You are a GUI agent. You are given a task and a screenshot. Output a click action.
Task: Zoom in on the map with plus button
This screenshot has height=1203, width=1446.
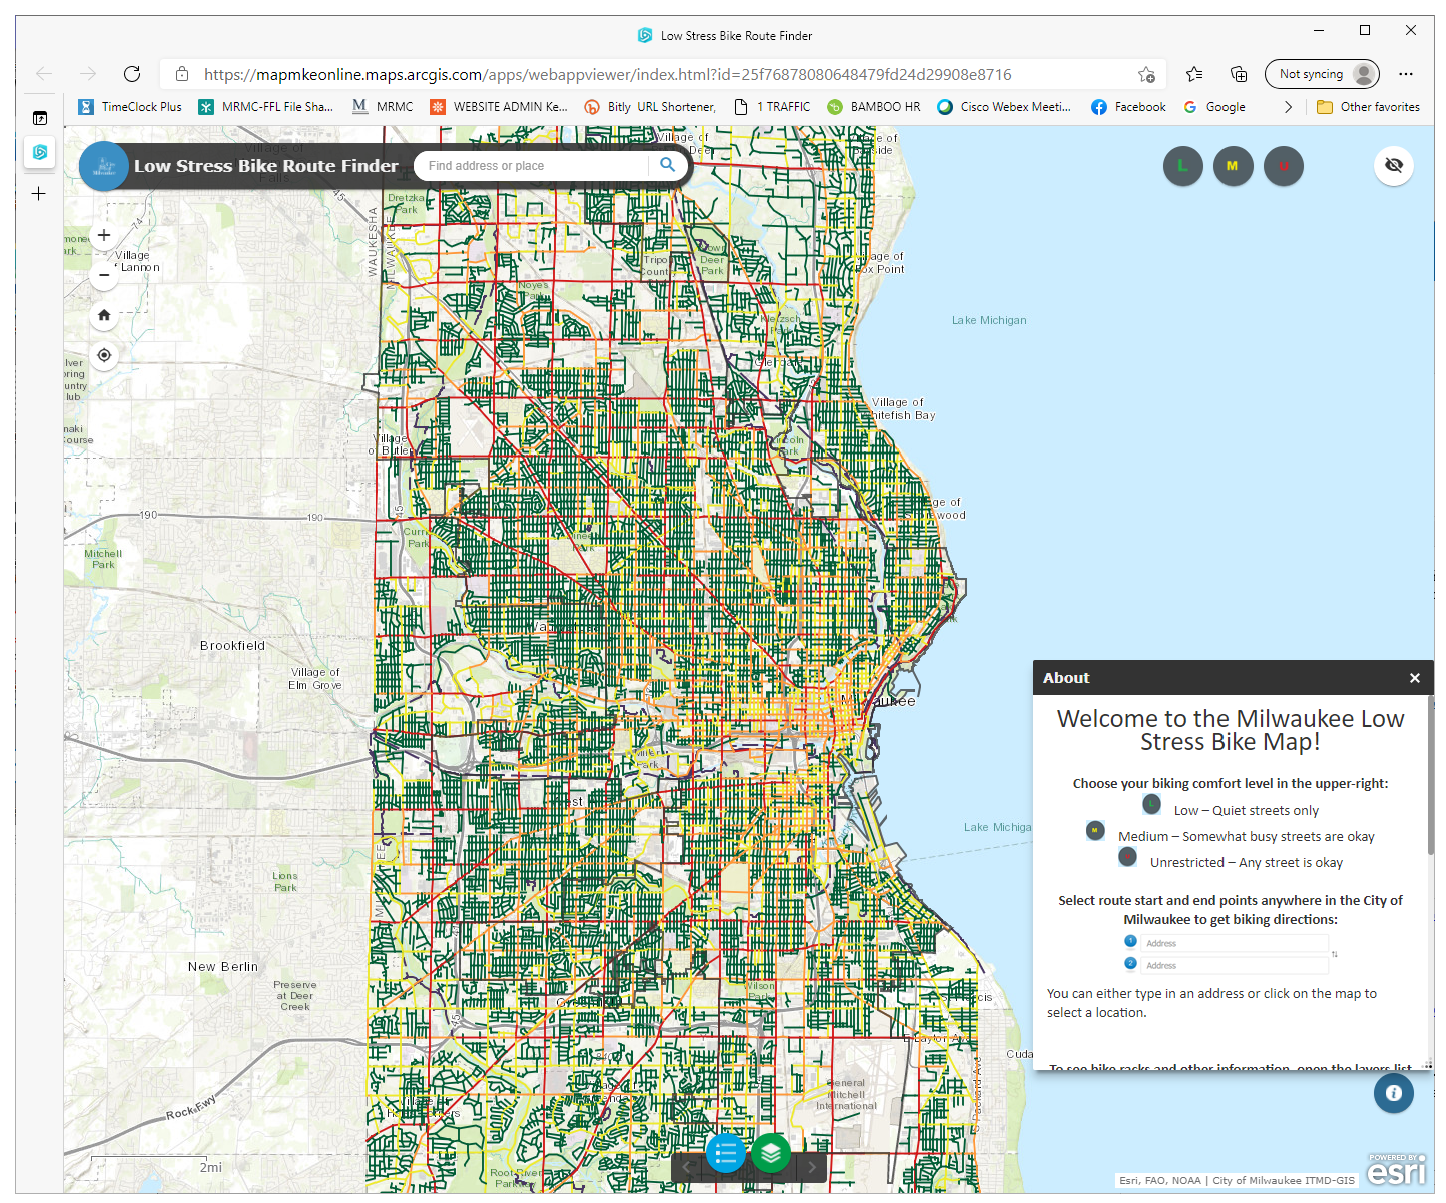point(104,236)
